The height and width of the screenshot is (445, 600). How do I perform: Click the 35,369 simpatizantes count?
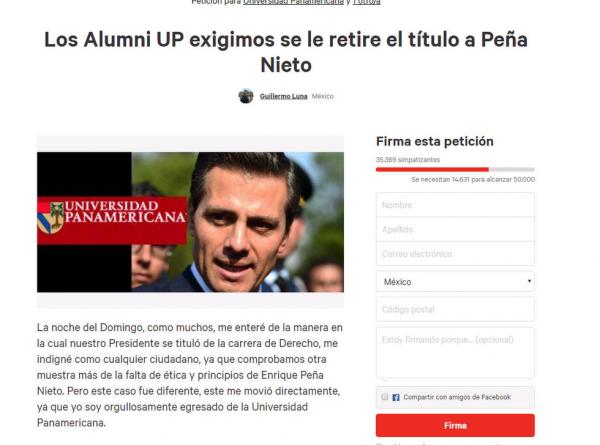[x=400, y=159]
